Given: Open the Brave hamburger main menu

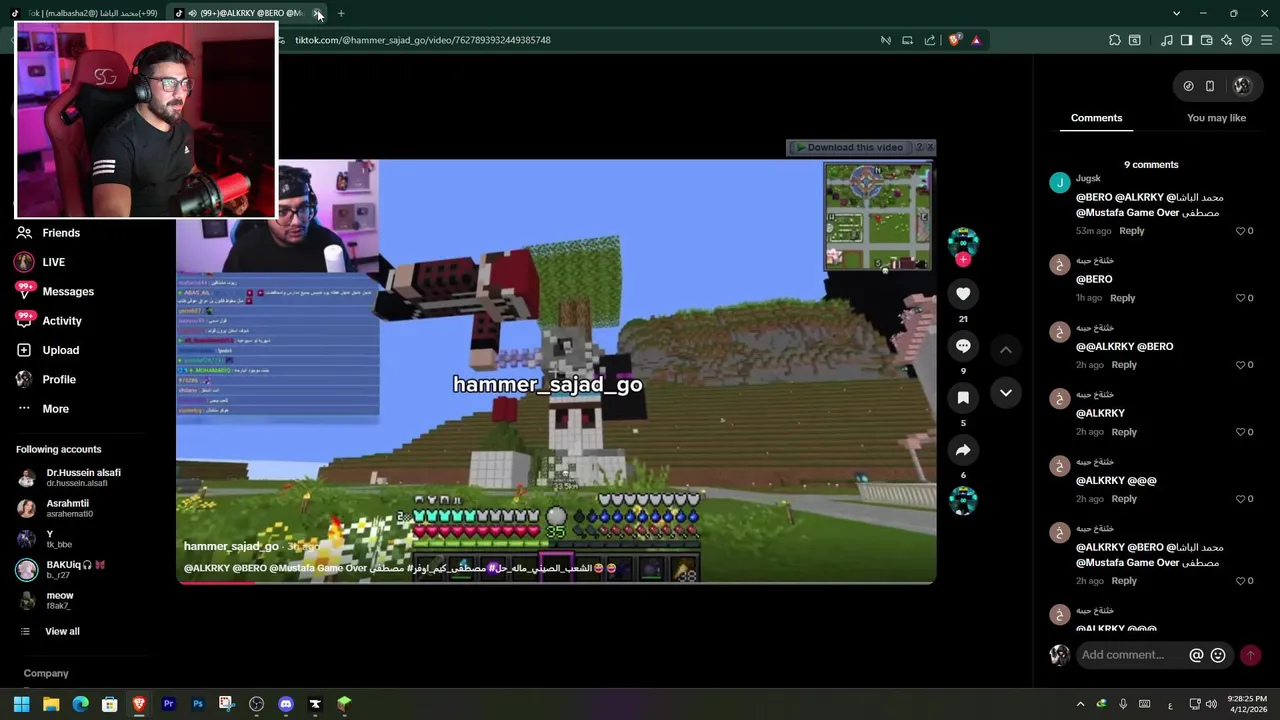Looking at the screenshot, I should click(x=1267, y=40).
